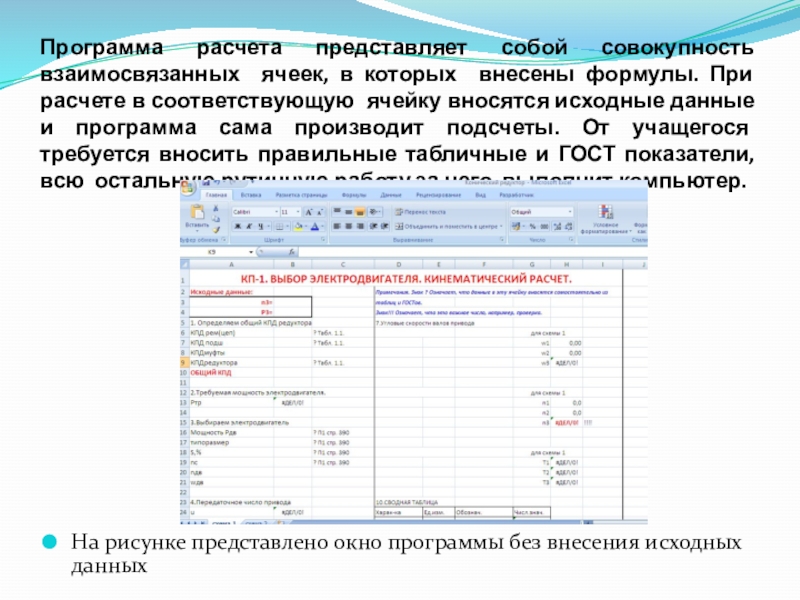Screen dimensions: 800x600
Task: Click the Name Box showing K9
Action: [214, 252]
